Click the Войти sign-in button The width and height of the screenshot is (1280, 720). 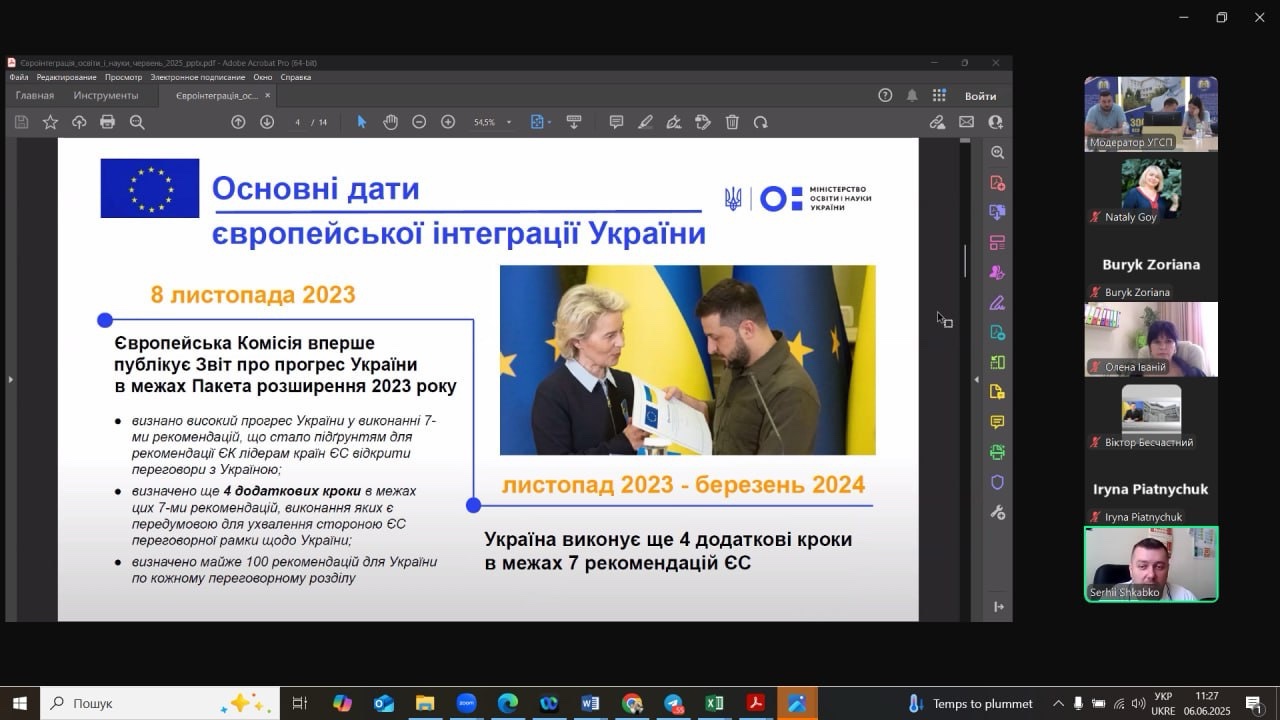980,96
